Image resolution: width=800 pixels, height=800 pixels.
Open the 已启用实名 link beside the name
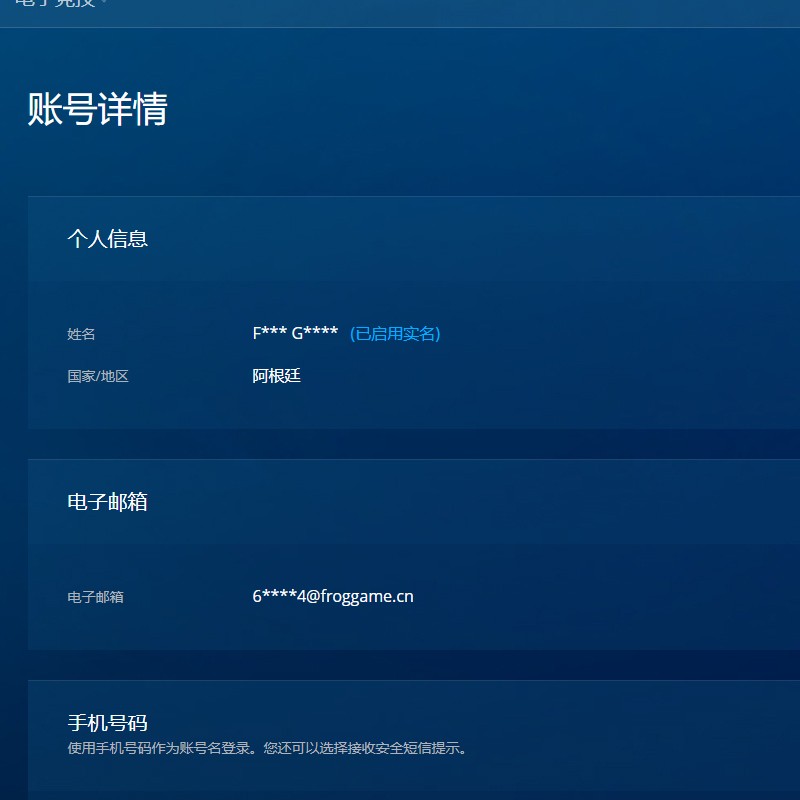tap(395, 334)
